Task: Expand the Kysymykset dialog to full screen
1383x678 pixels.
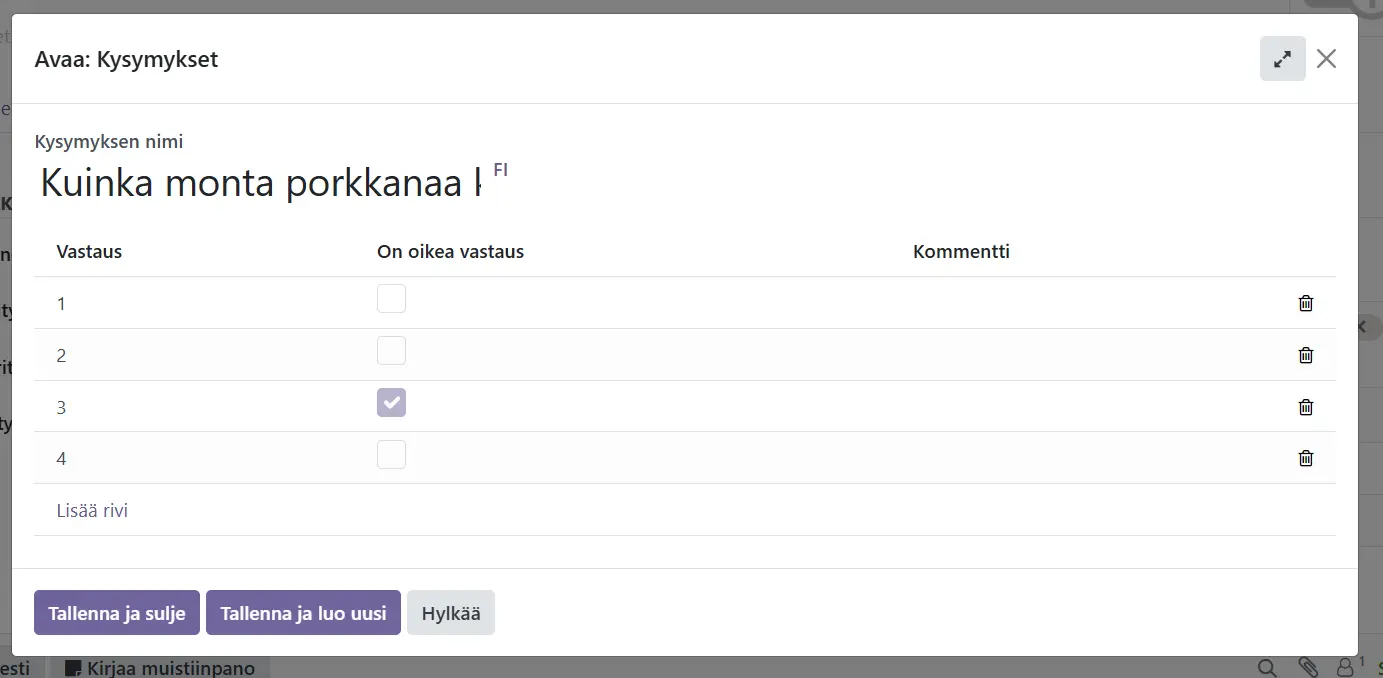Action: (1282, 59)
